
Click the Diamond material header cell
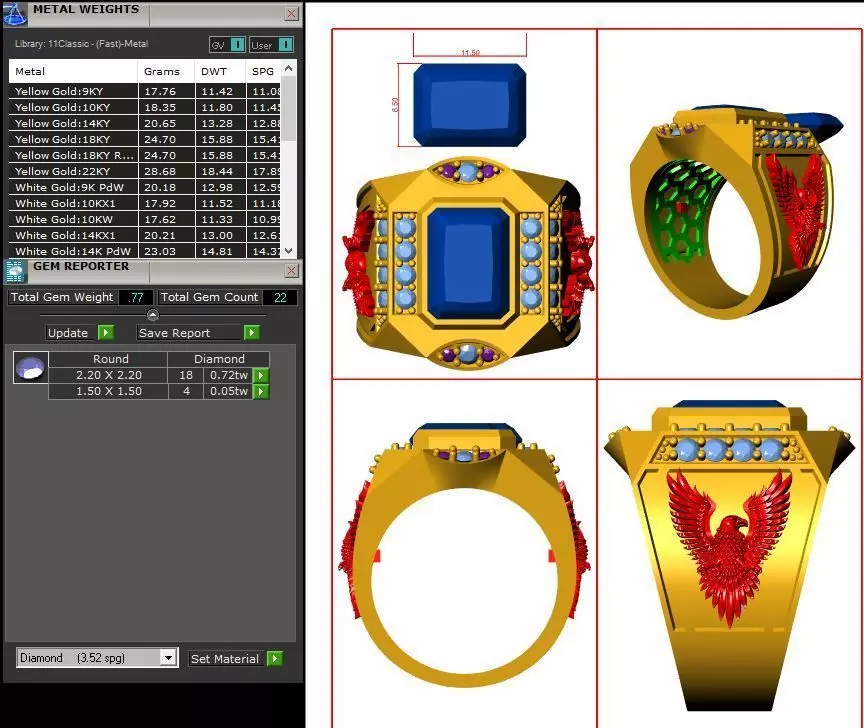pyautogui.click(x=219, y=359)
